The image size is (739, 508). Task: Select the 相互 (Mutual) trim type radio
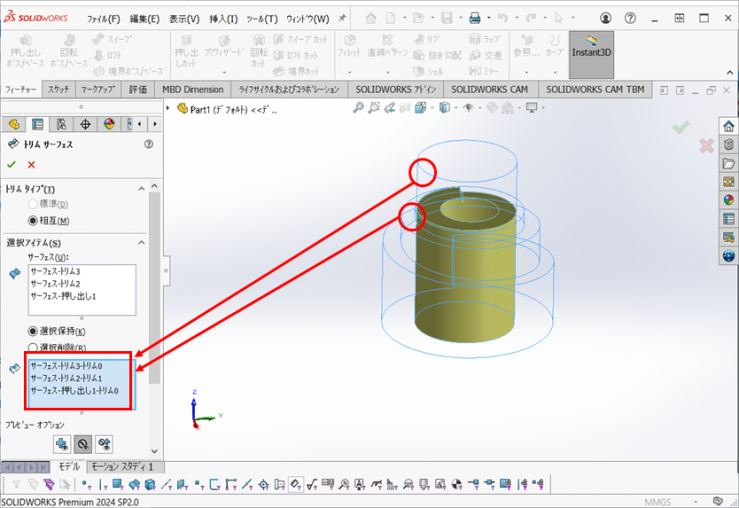33,220
